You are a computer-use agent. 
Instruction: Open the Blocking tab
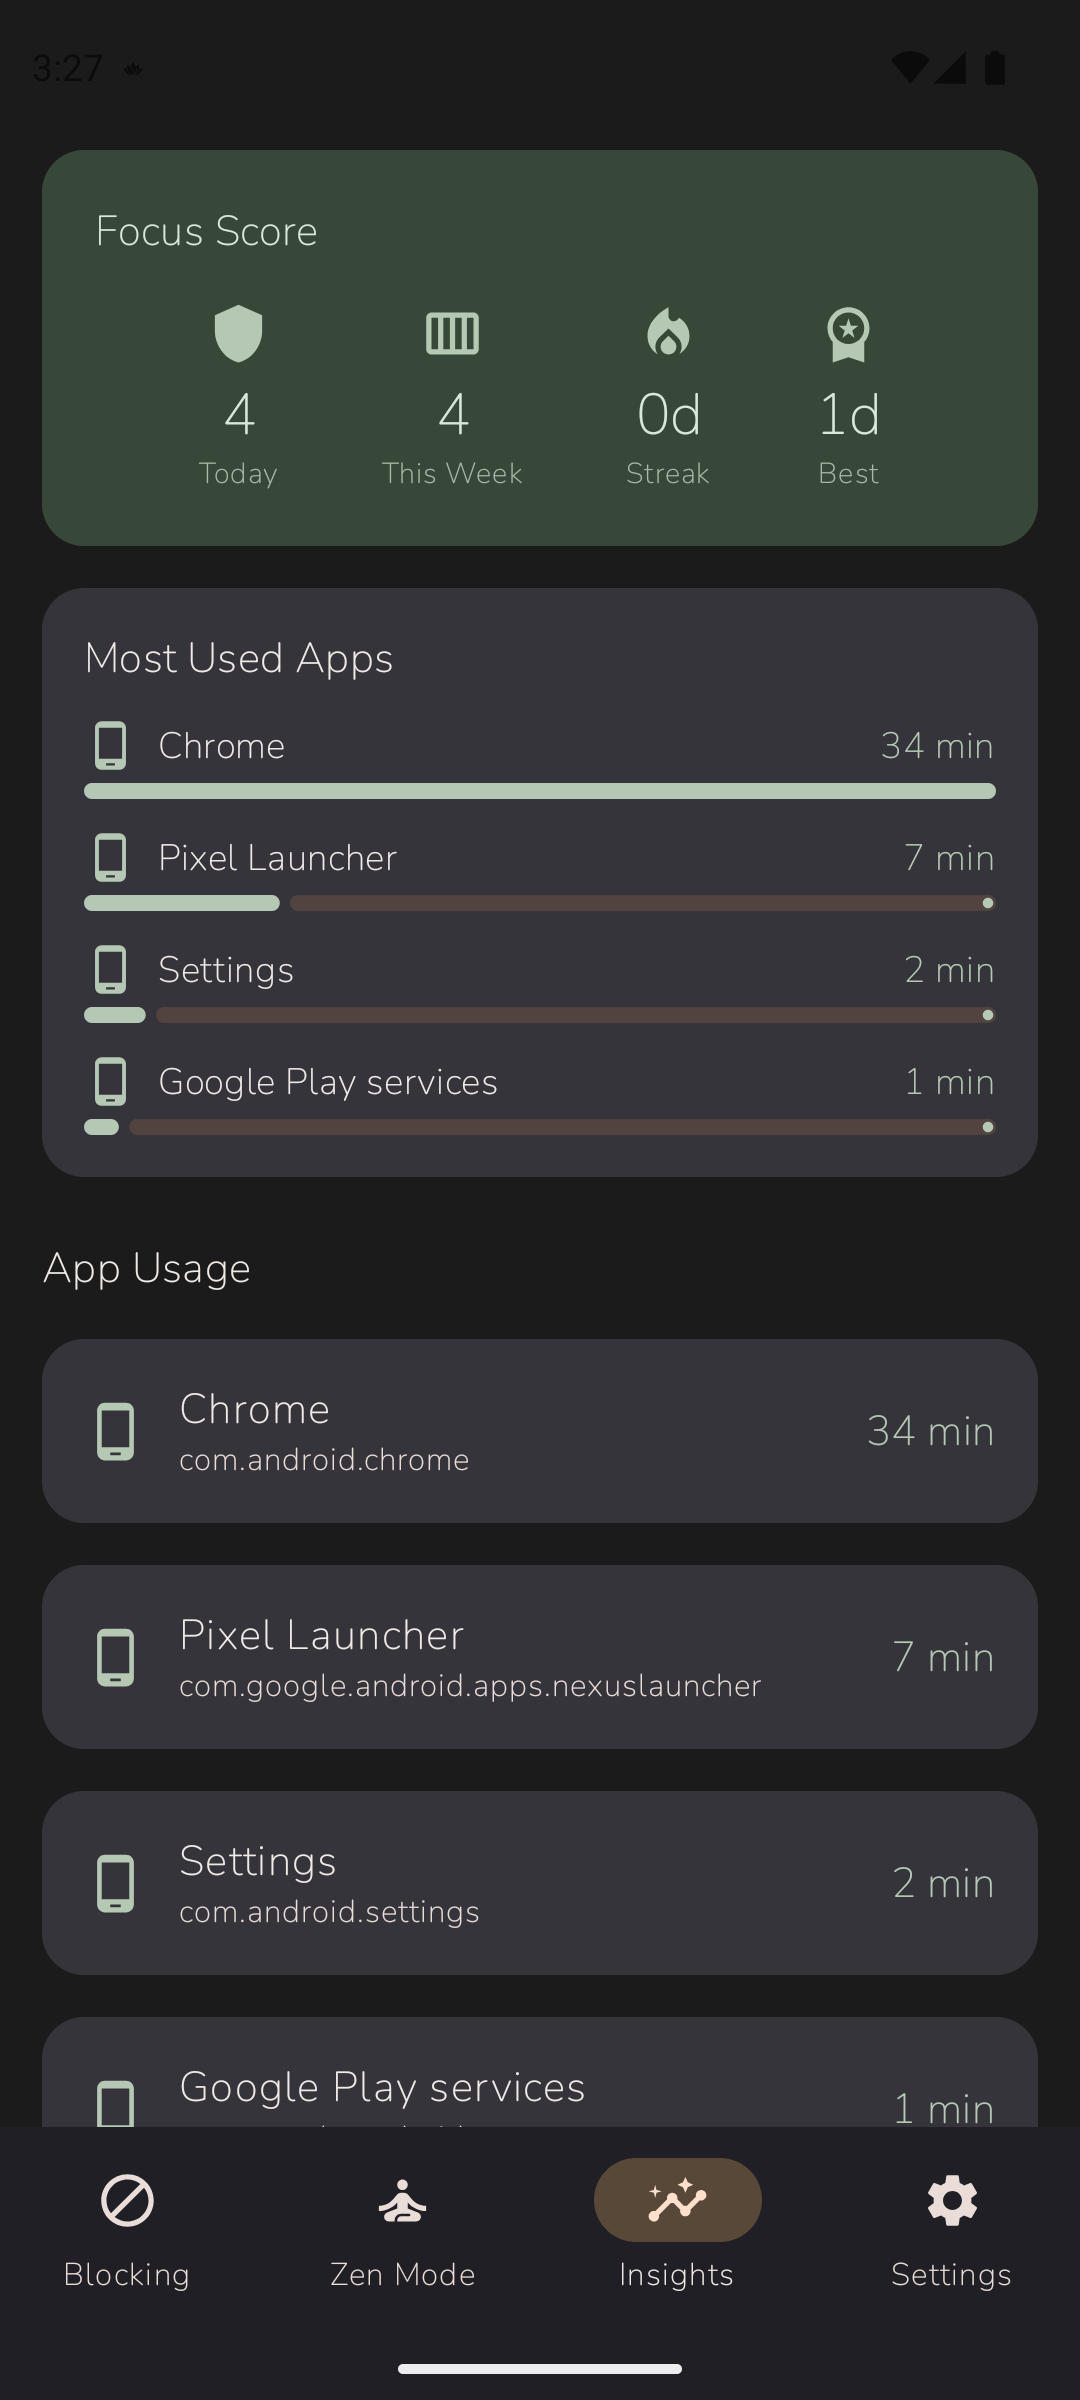(127, 2228)
